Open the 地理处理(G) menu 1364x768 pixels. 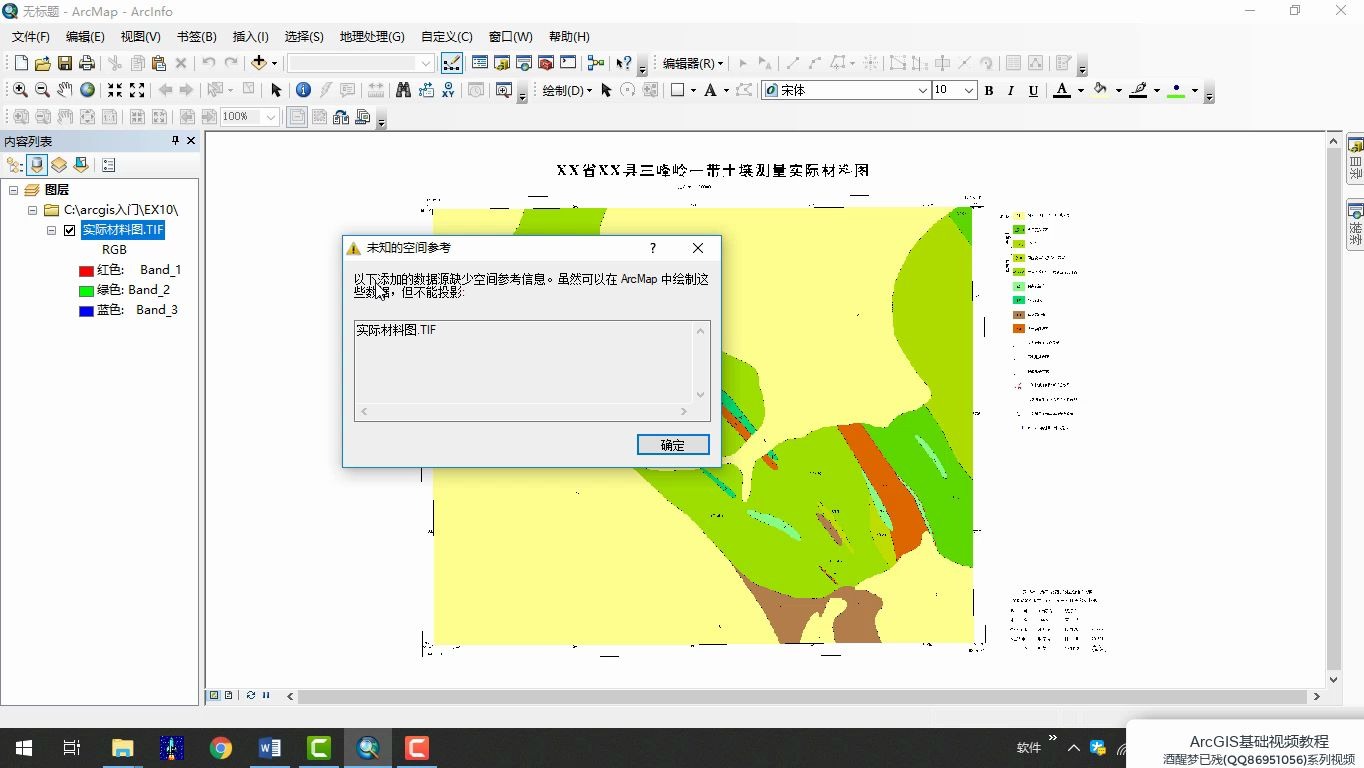pyautogui.click(x=372, y=36)
